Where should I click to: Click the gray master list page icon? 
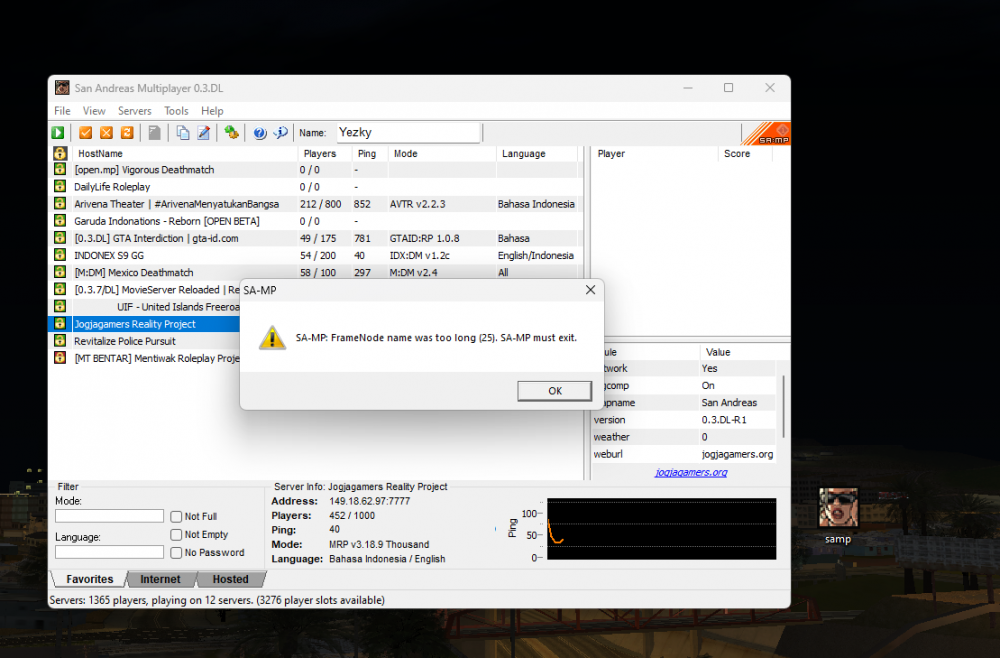click(154, 133)
